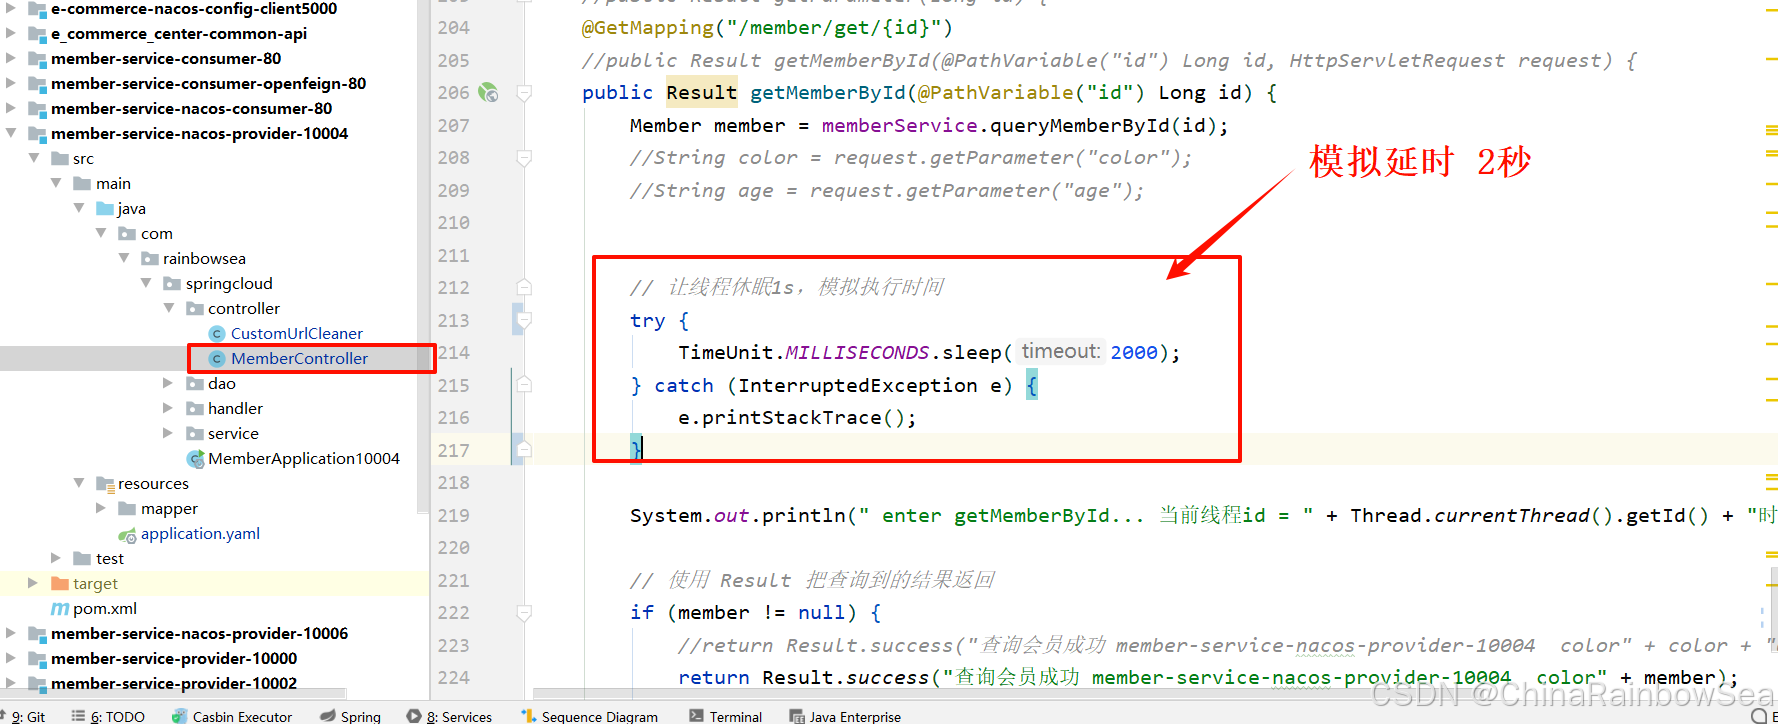Fold the if block at line 222
Viewport: 1778px width, 724px height.
524,612
